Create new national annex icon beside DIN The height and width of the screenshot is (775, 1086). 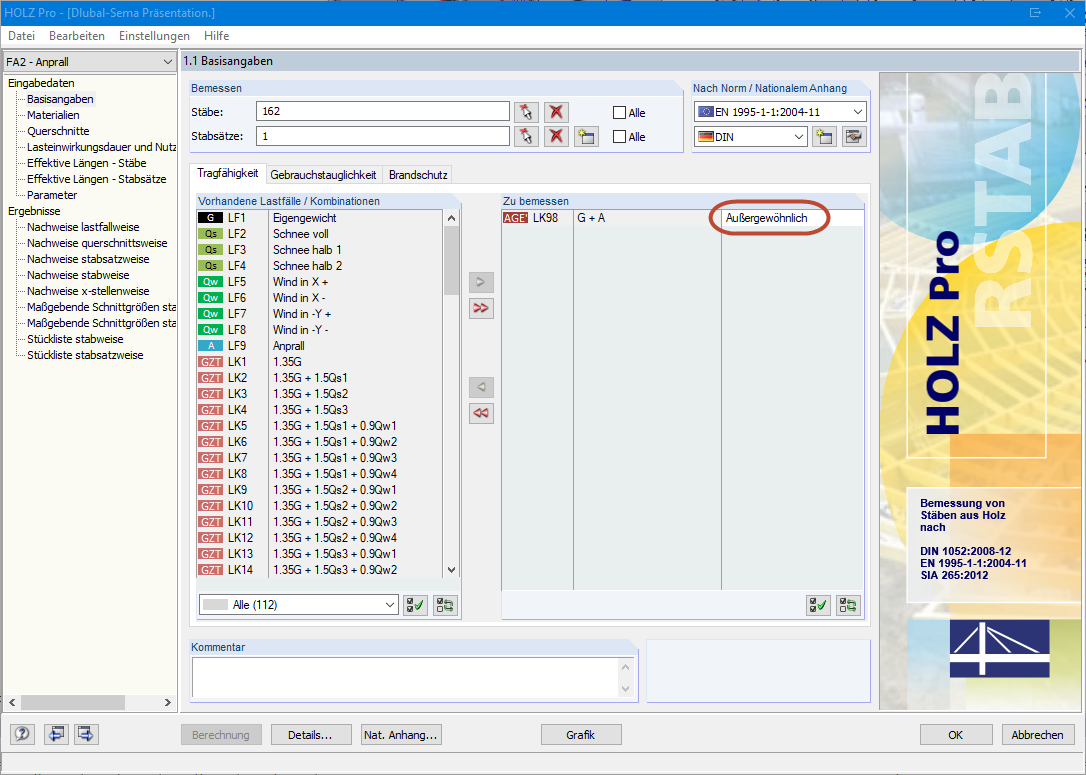tap(824, 136)
